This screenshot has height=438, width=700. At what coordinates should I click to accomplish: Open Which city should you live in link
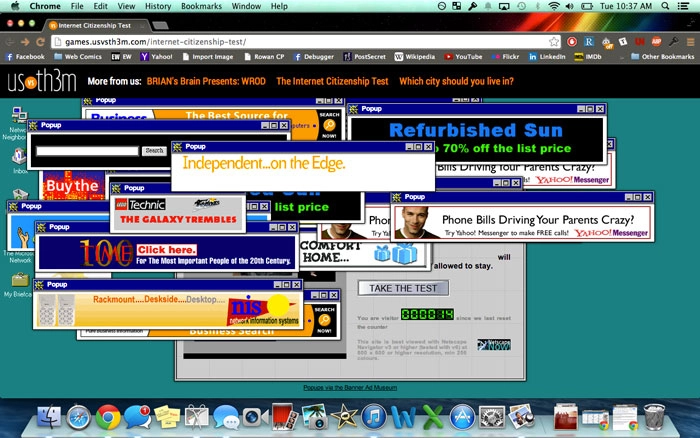[456, 81]
